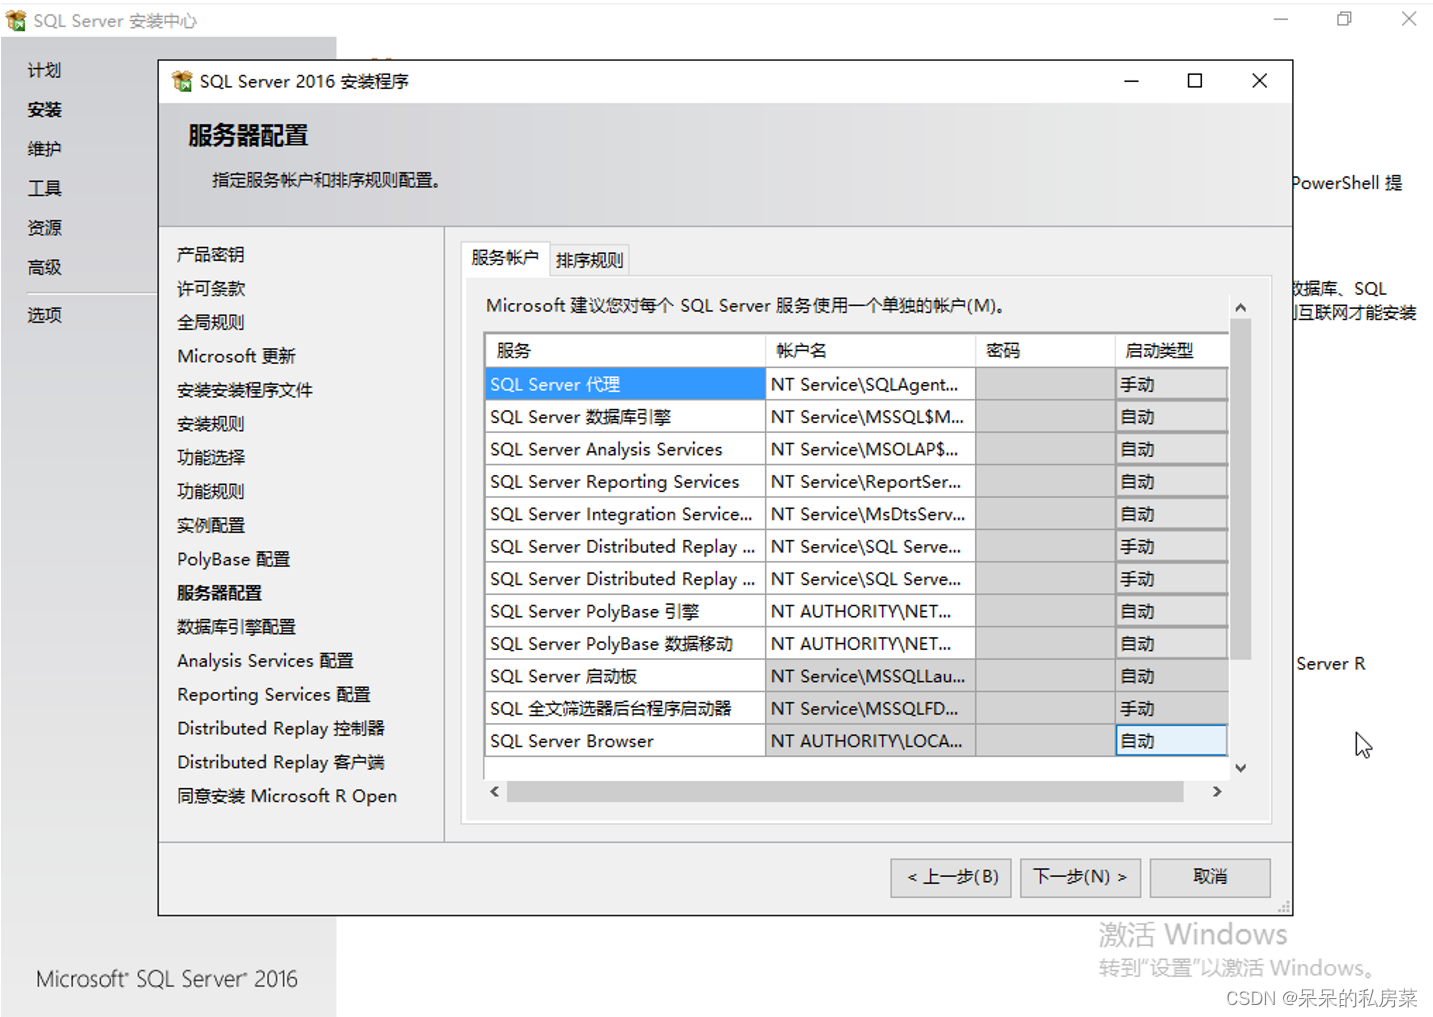Image resolution: width=1433 pixels, height=1017 pixels.
Task: Open startup type dropdown for Analysis Services
Action: pyautogui.click(x=1171, y=449)
